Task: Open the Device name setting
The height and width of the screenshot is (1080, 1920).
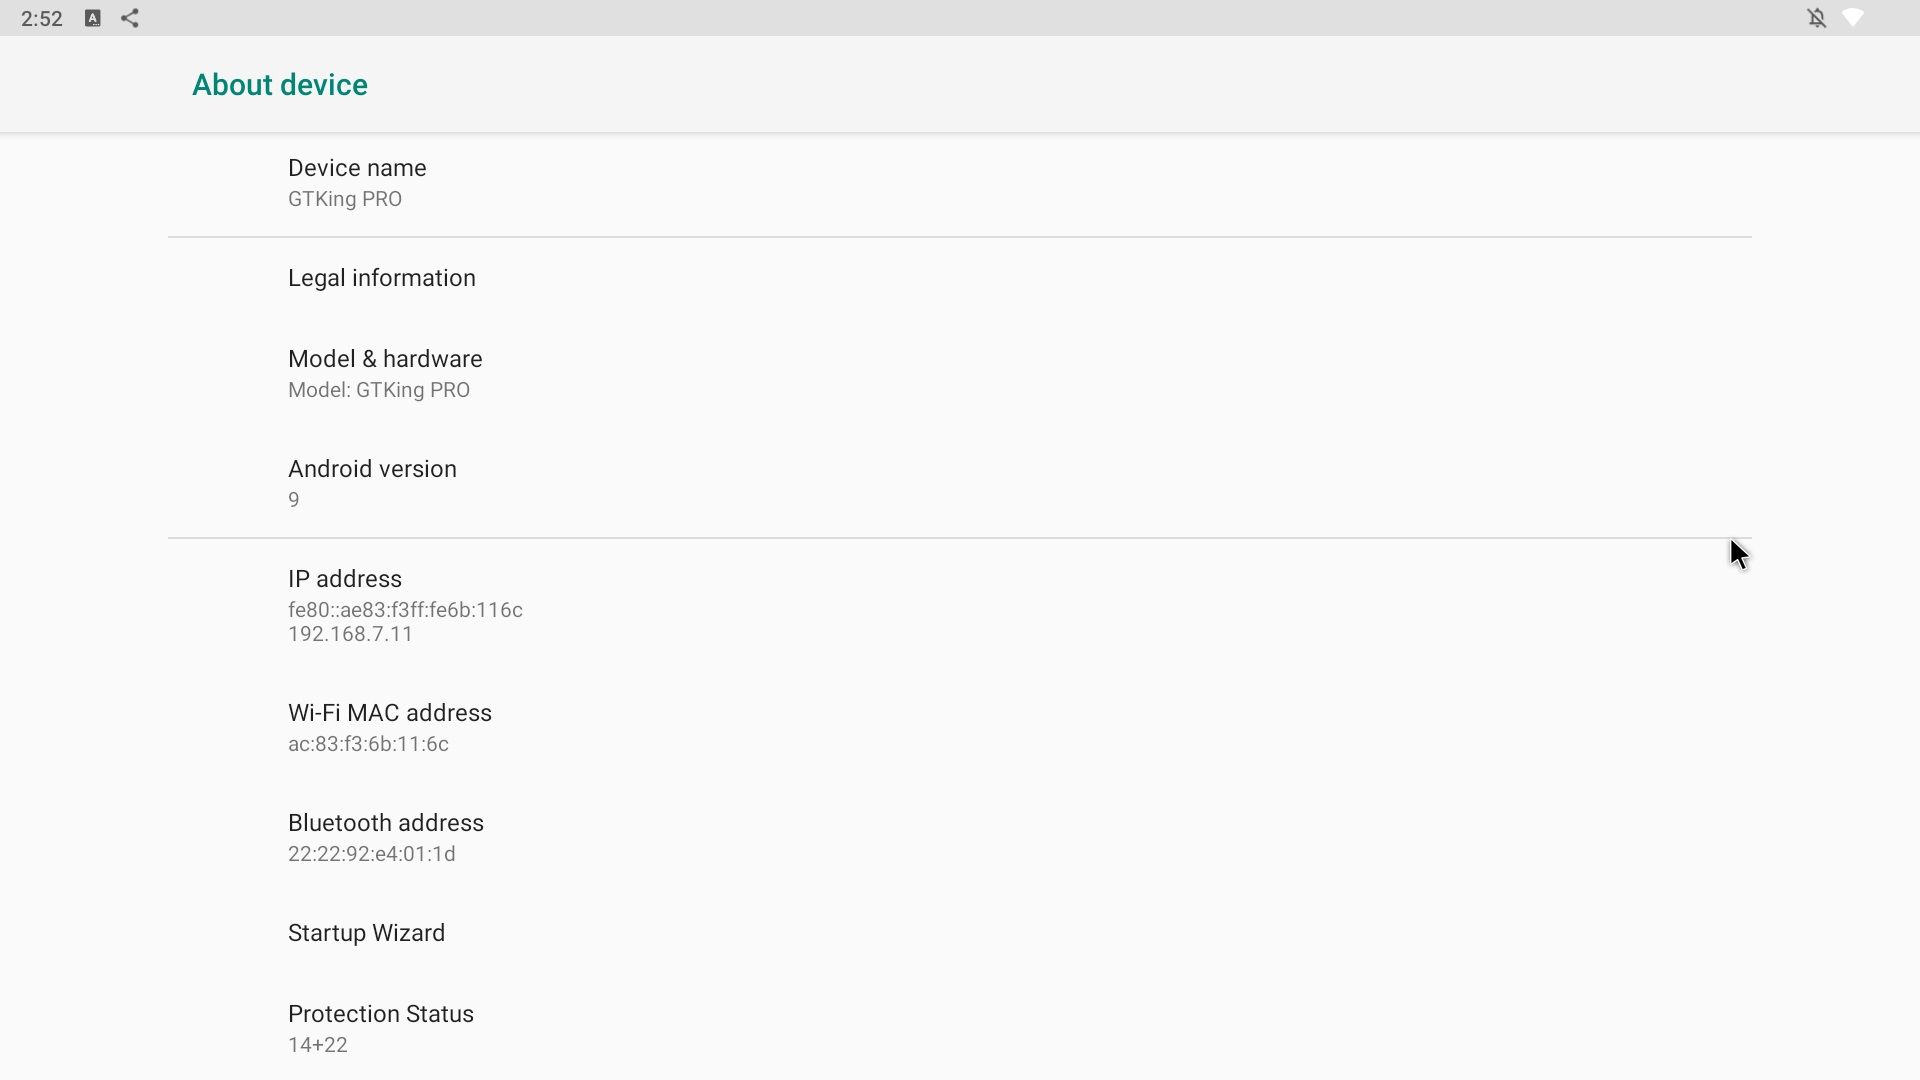Action: tap(960, 183)
